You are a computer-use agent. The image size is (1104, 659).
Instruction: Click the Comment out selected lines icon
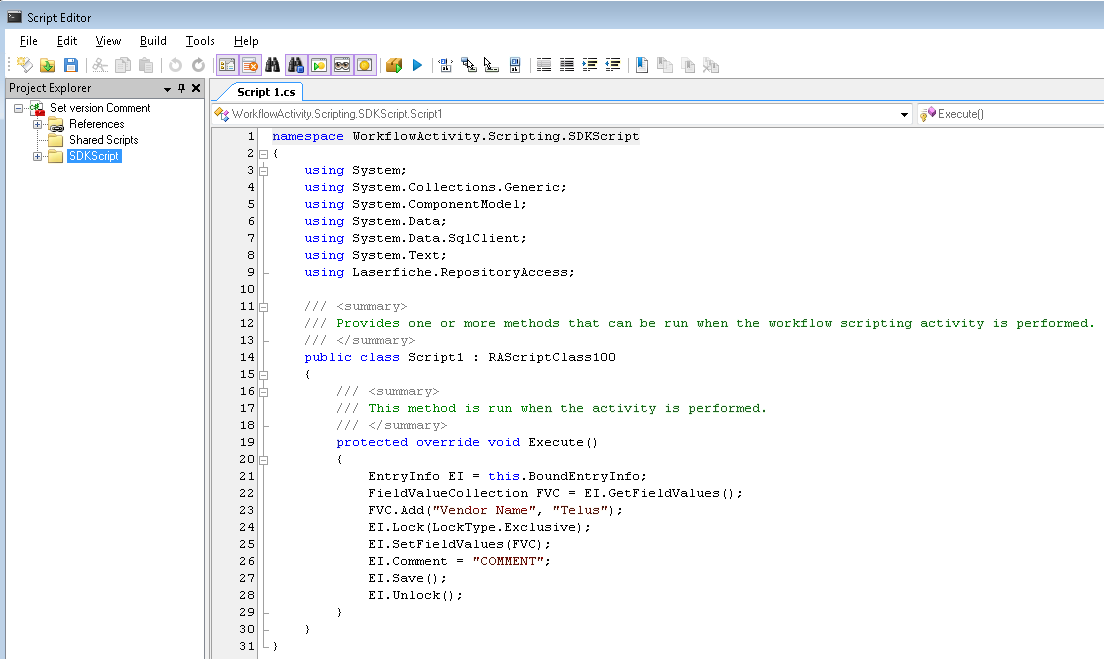pyautogui.click(x=543, y=65)
